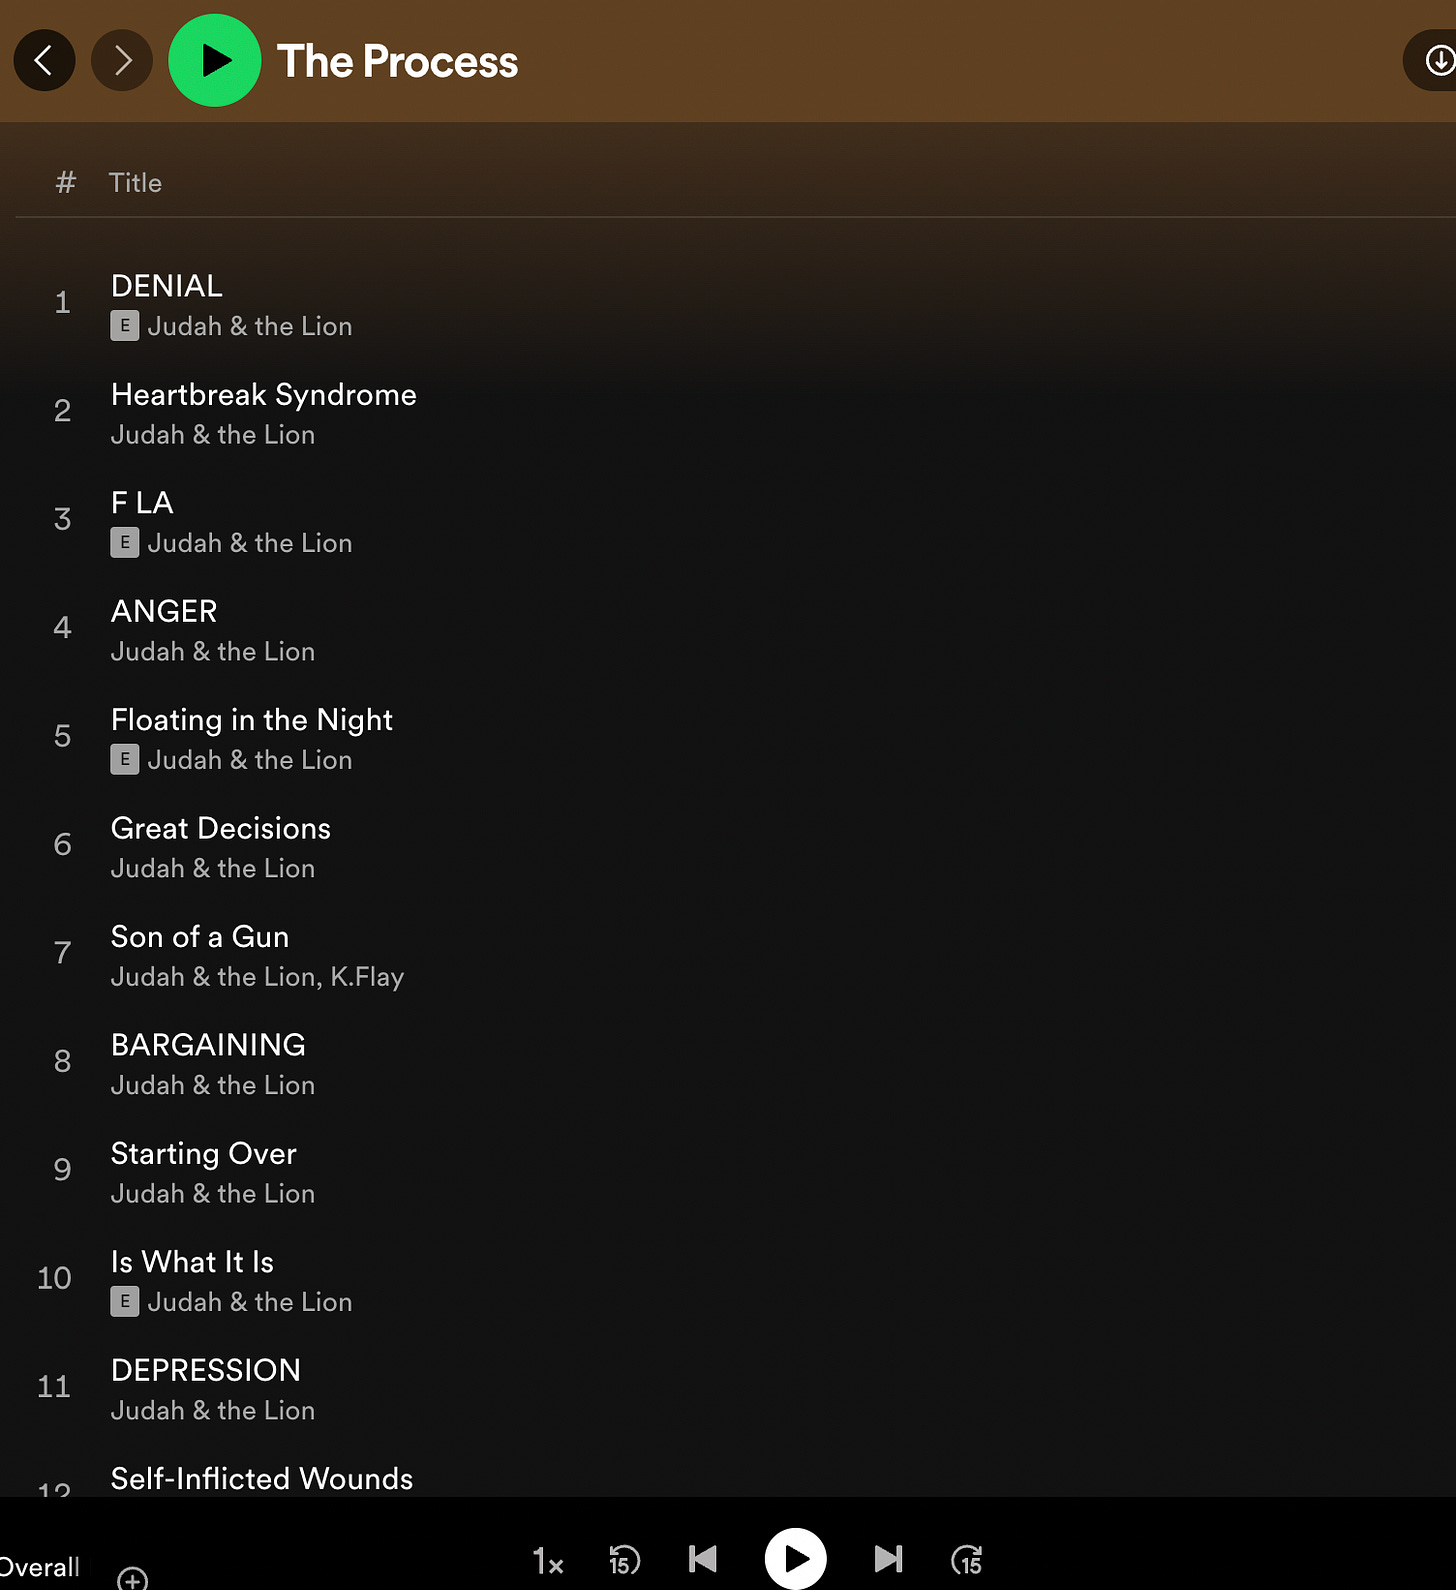Skip back 15 seconds
Screen dimensions: 1456x1590
coord(625,1560)
